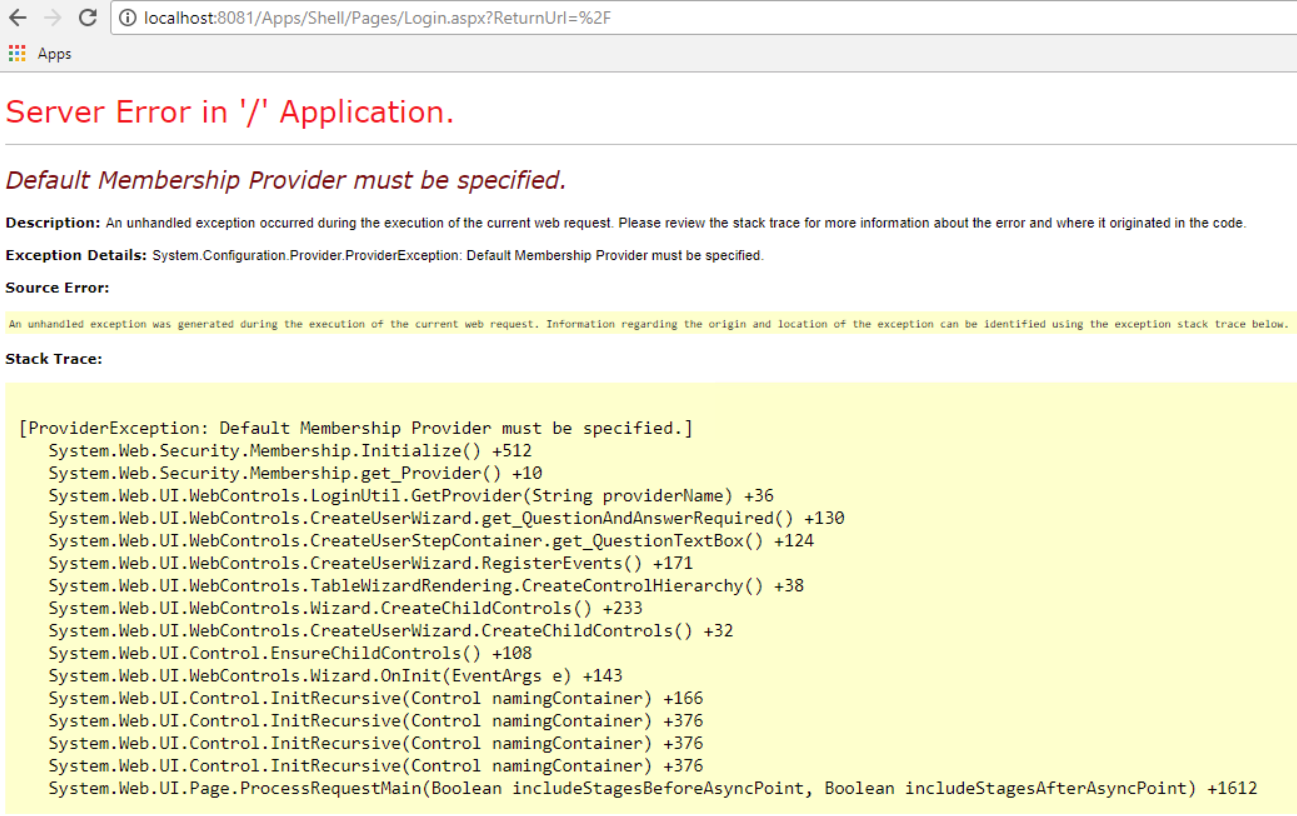Click the 'Description:' label
Viewport: 1297px width, 816px height.
(53, 223)
